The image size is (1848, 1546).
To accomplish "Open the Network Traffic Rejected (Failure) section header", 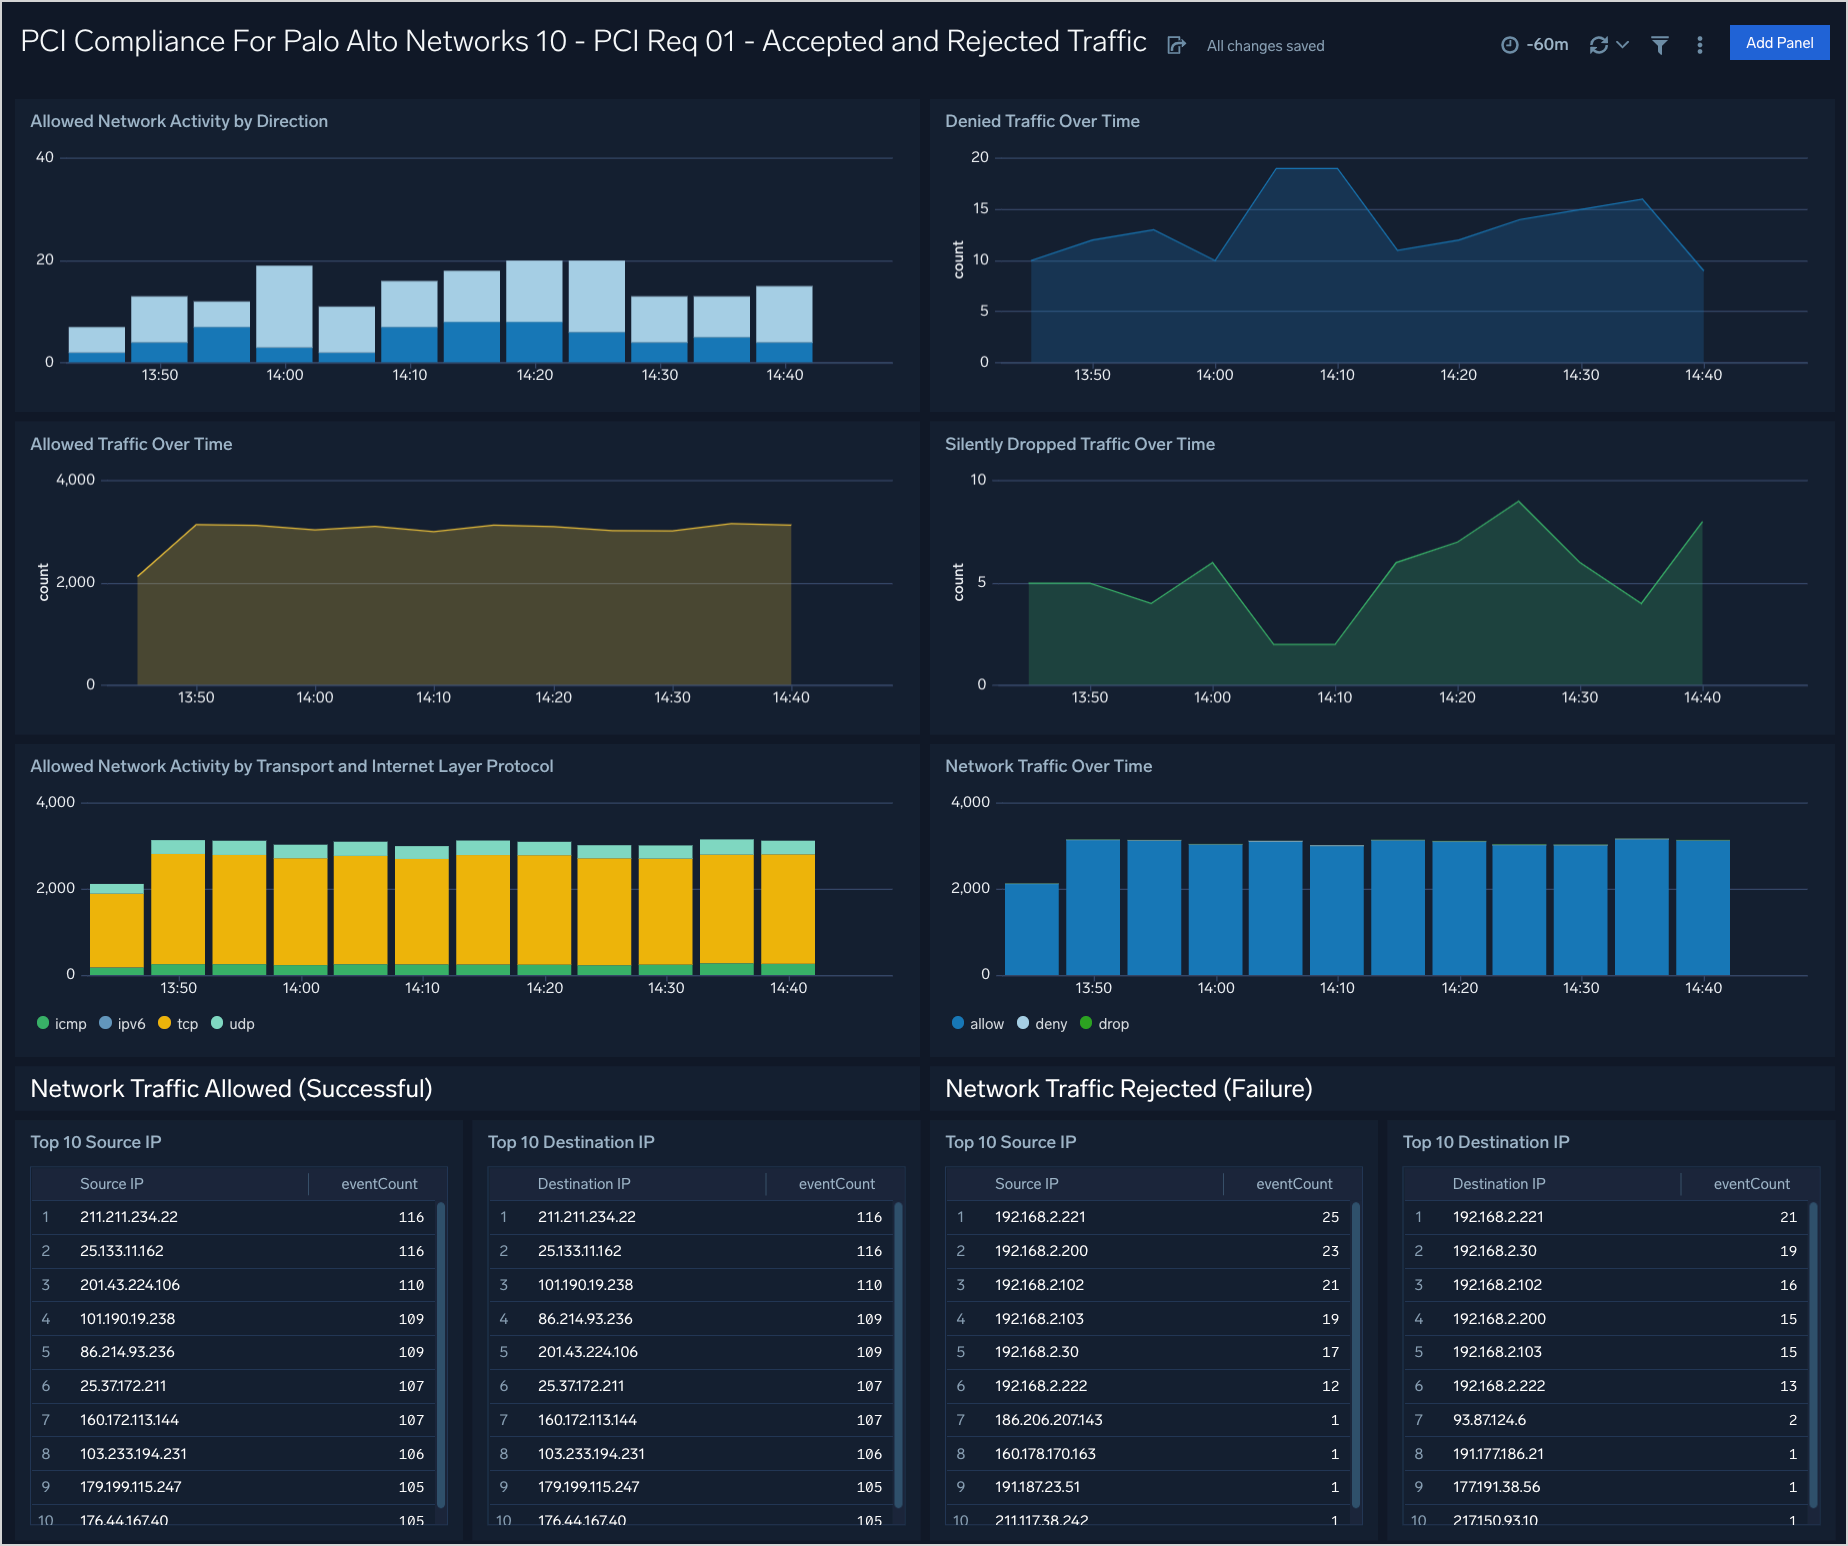I will [1129, 1088].
